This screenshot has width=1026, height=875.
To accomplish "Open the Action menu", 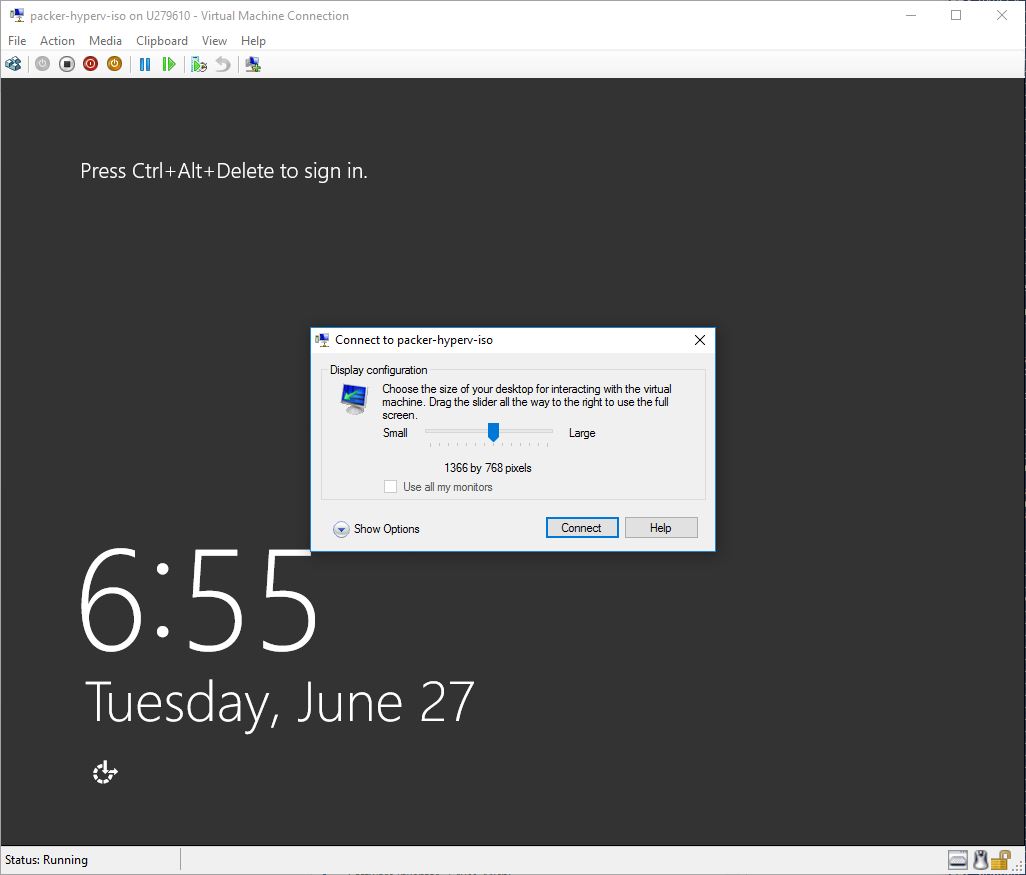I will [57, 40].
